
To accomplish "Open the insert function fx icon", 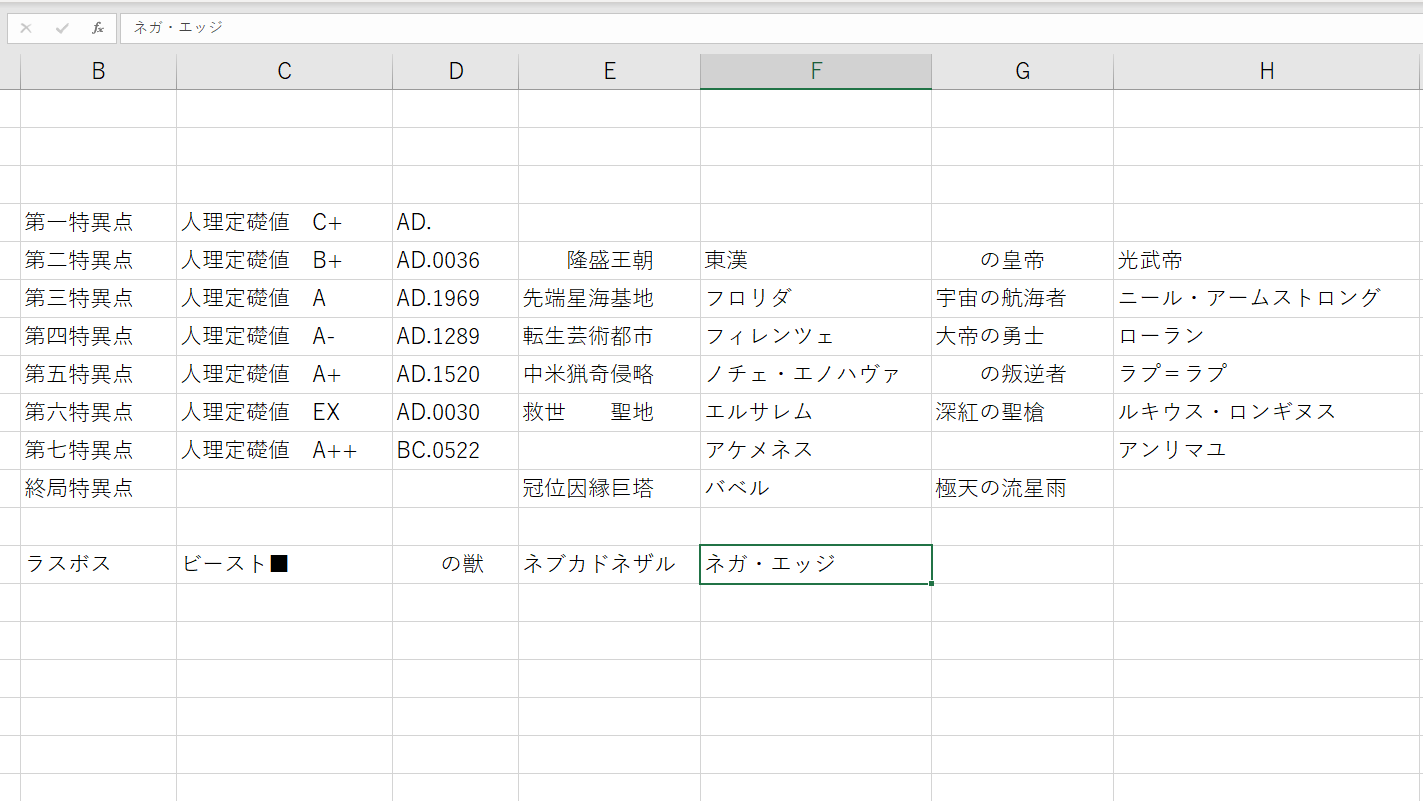I will (98, 28).
